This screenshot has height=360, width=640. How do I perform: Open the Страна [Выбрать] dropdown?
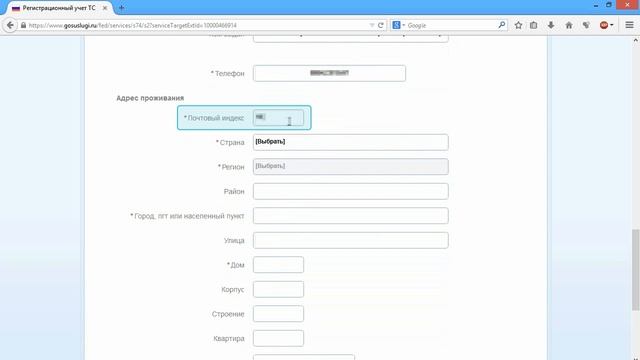pos(351,142)
